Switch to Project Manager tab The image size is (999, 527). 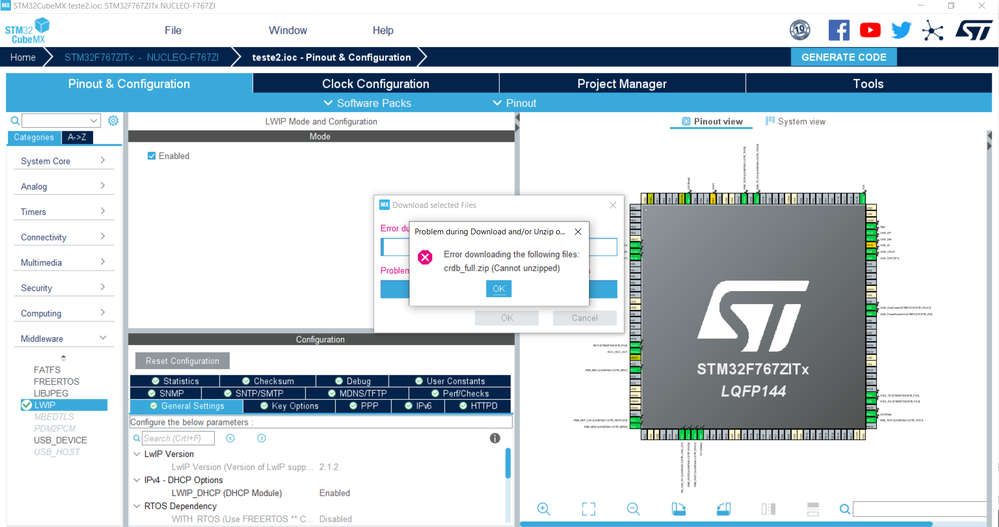click(622, 83)
